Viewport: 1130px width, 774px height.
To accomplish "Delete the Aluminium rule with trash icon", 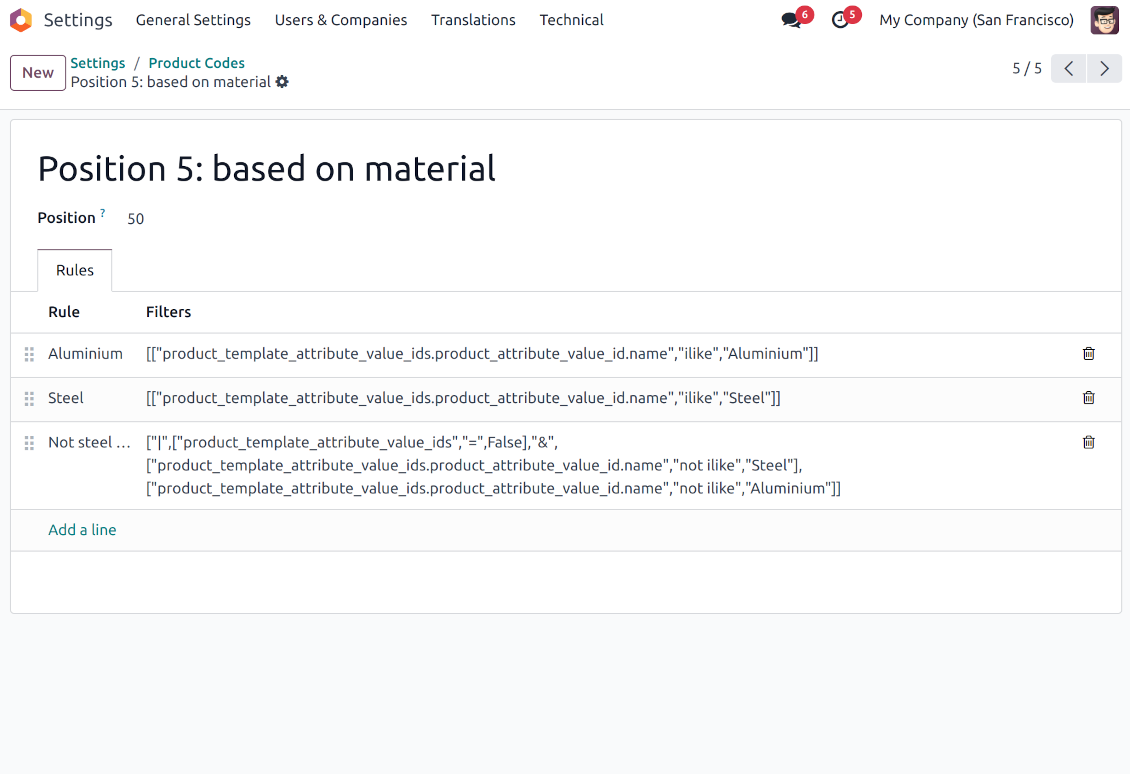I will click(1089, 354).
